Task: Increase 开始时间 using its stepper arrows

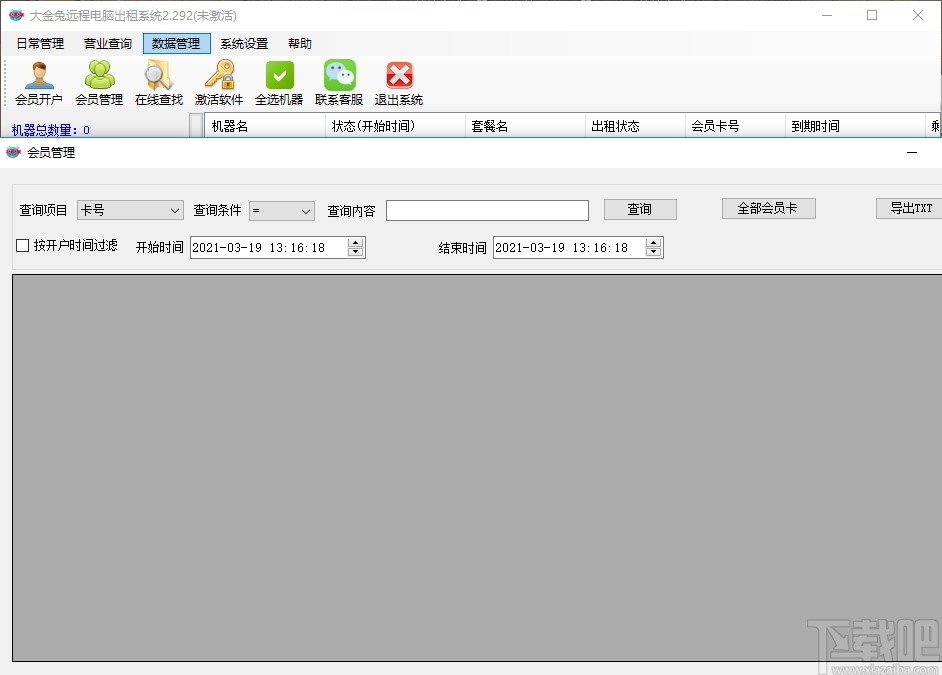Action: click(x=355, y=242)
